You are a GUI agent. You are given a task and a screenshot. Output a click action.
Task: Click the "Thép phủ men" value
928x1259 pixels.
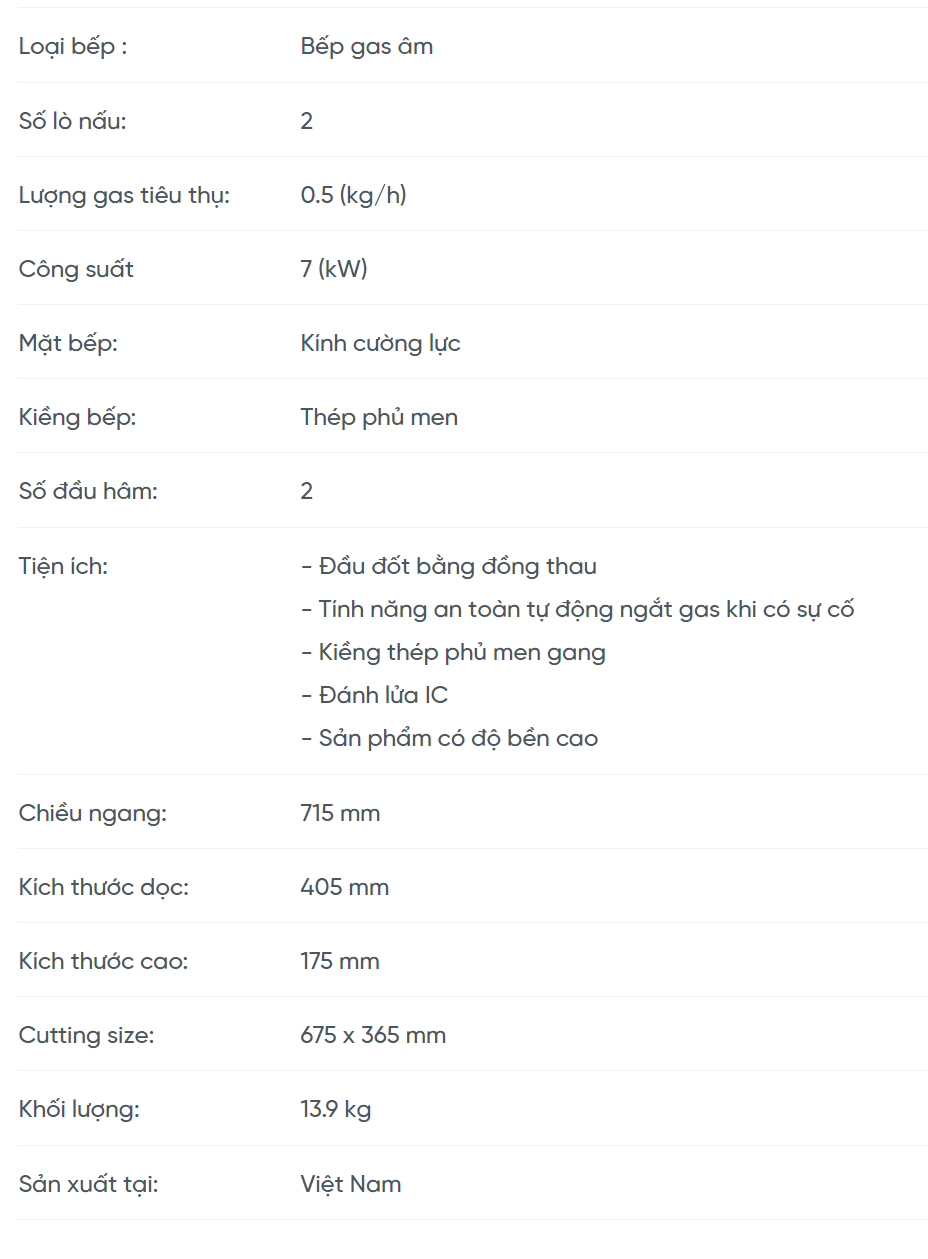[379, 417]
